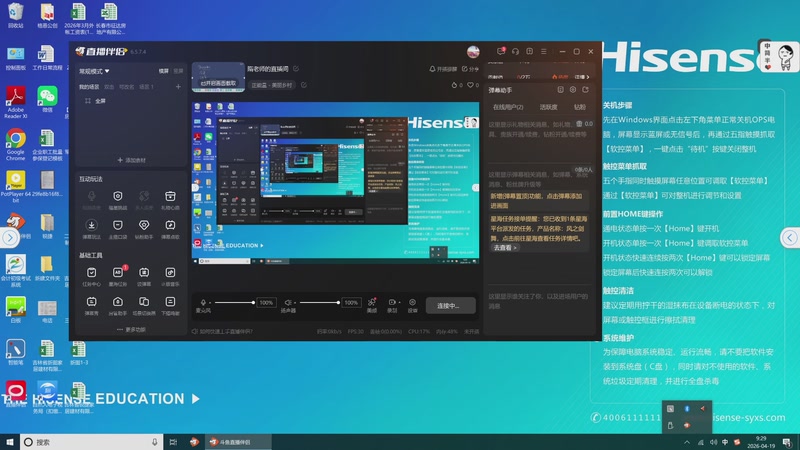Screen dimensions: 800x450
Task: Switch to the 在线用户(2) tab
Action: [508, 107]
